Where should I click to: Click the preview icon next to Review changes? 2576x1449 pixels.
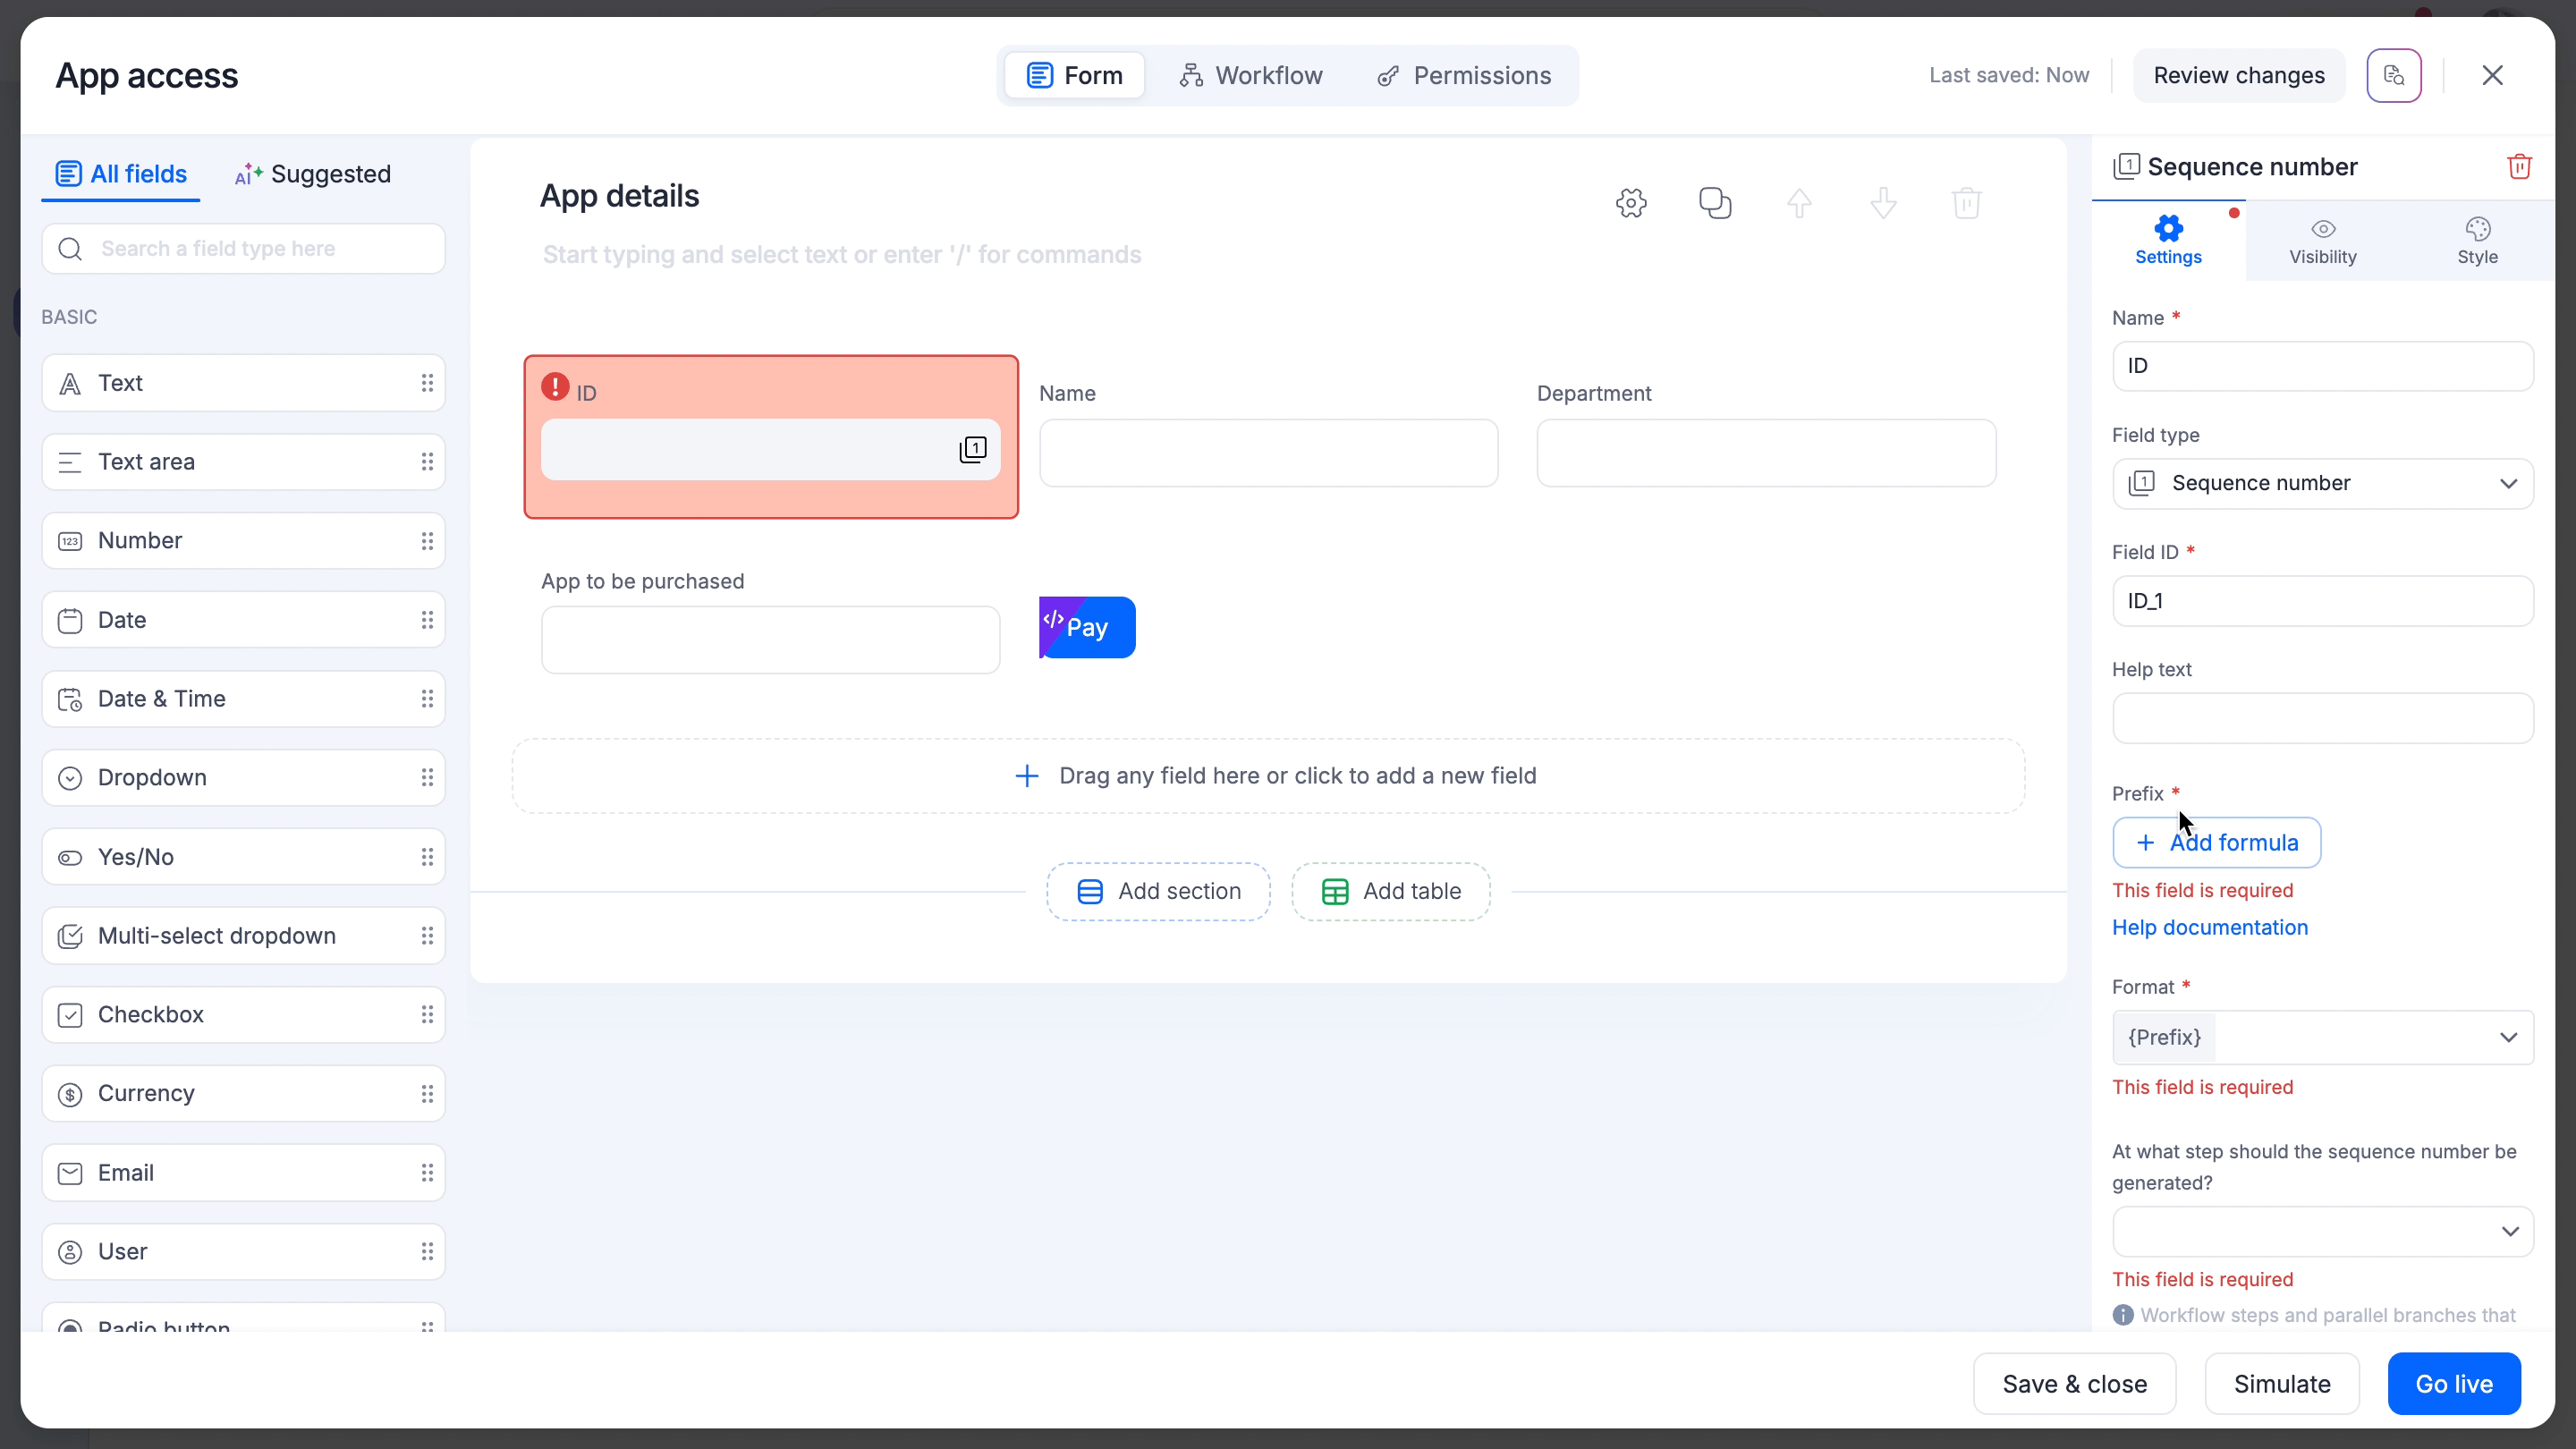2394,76
